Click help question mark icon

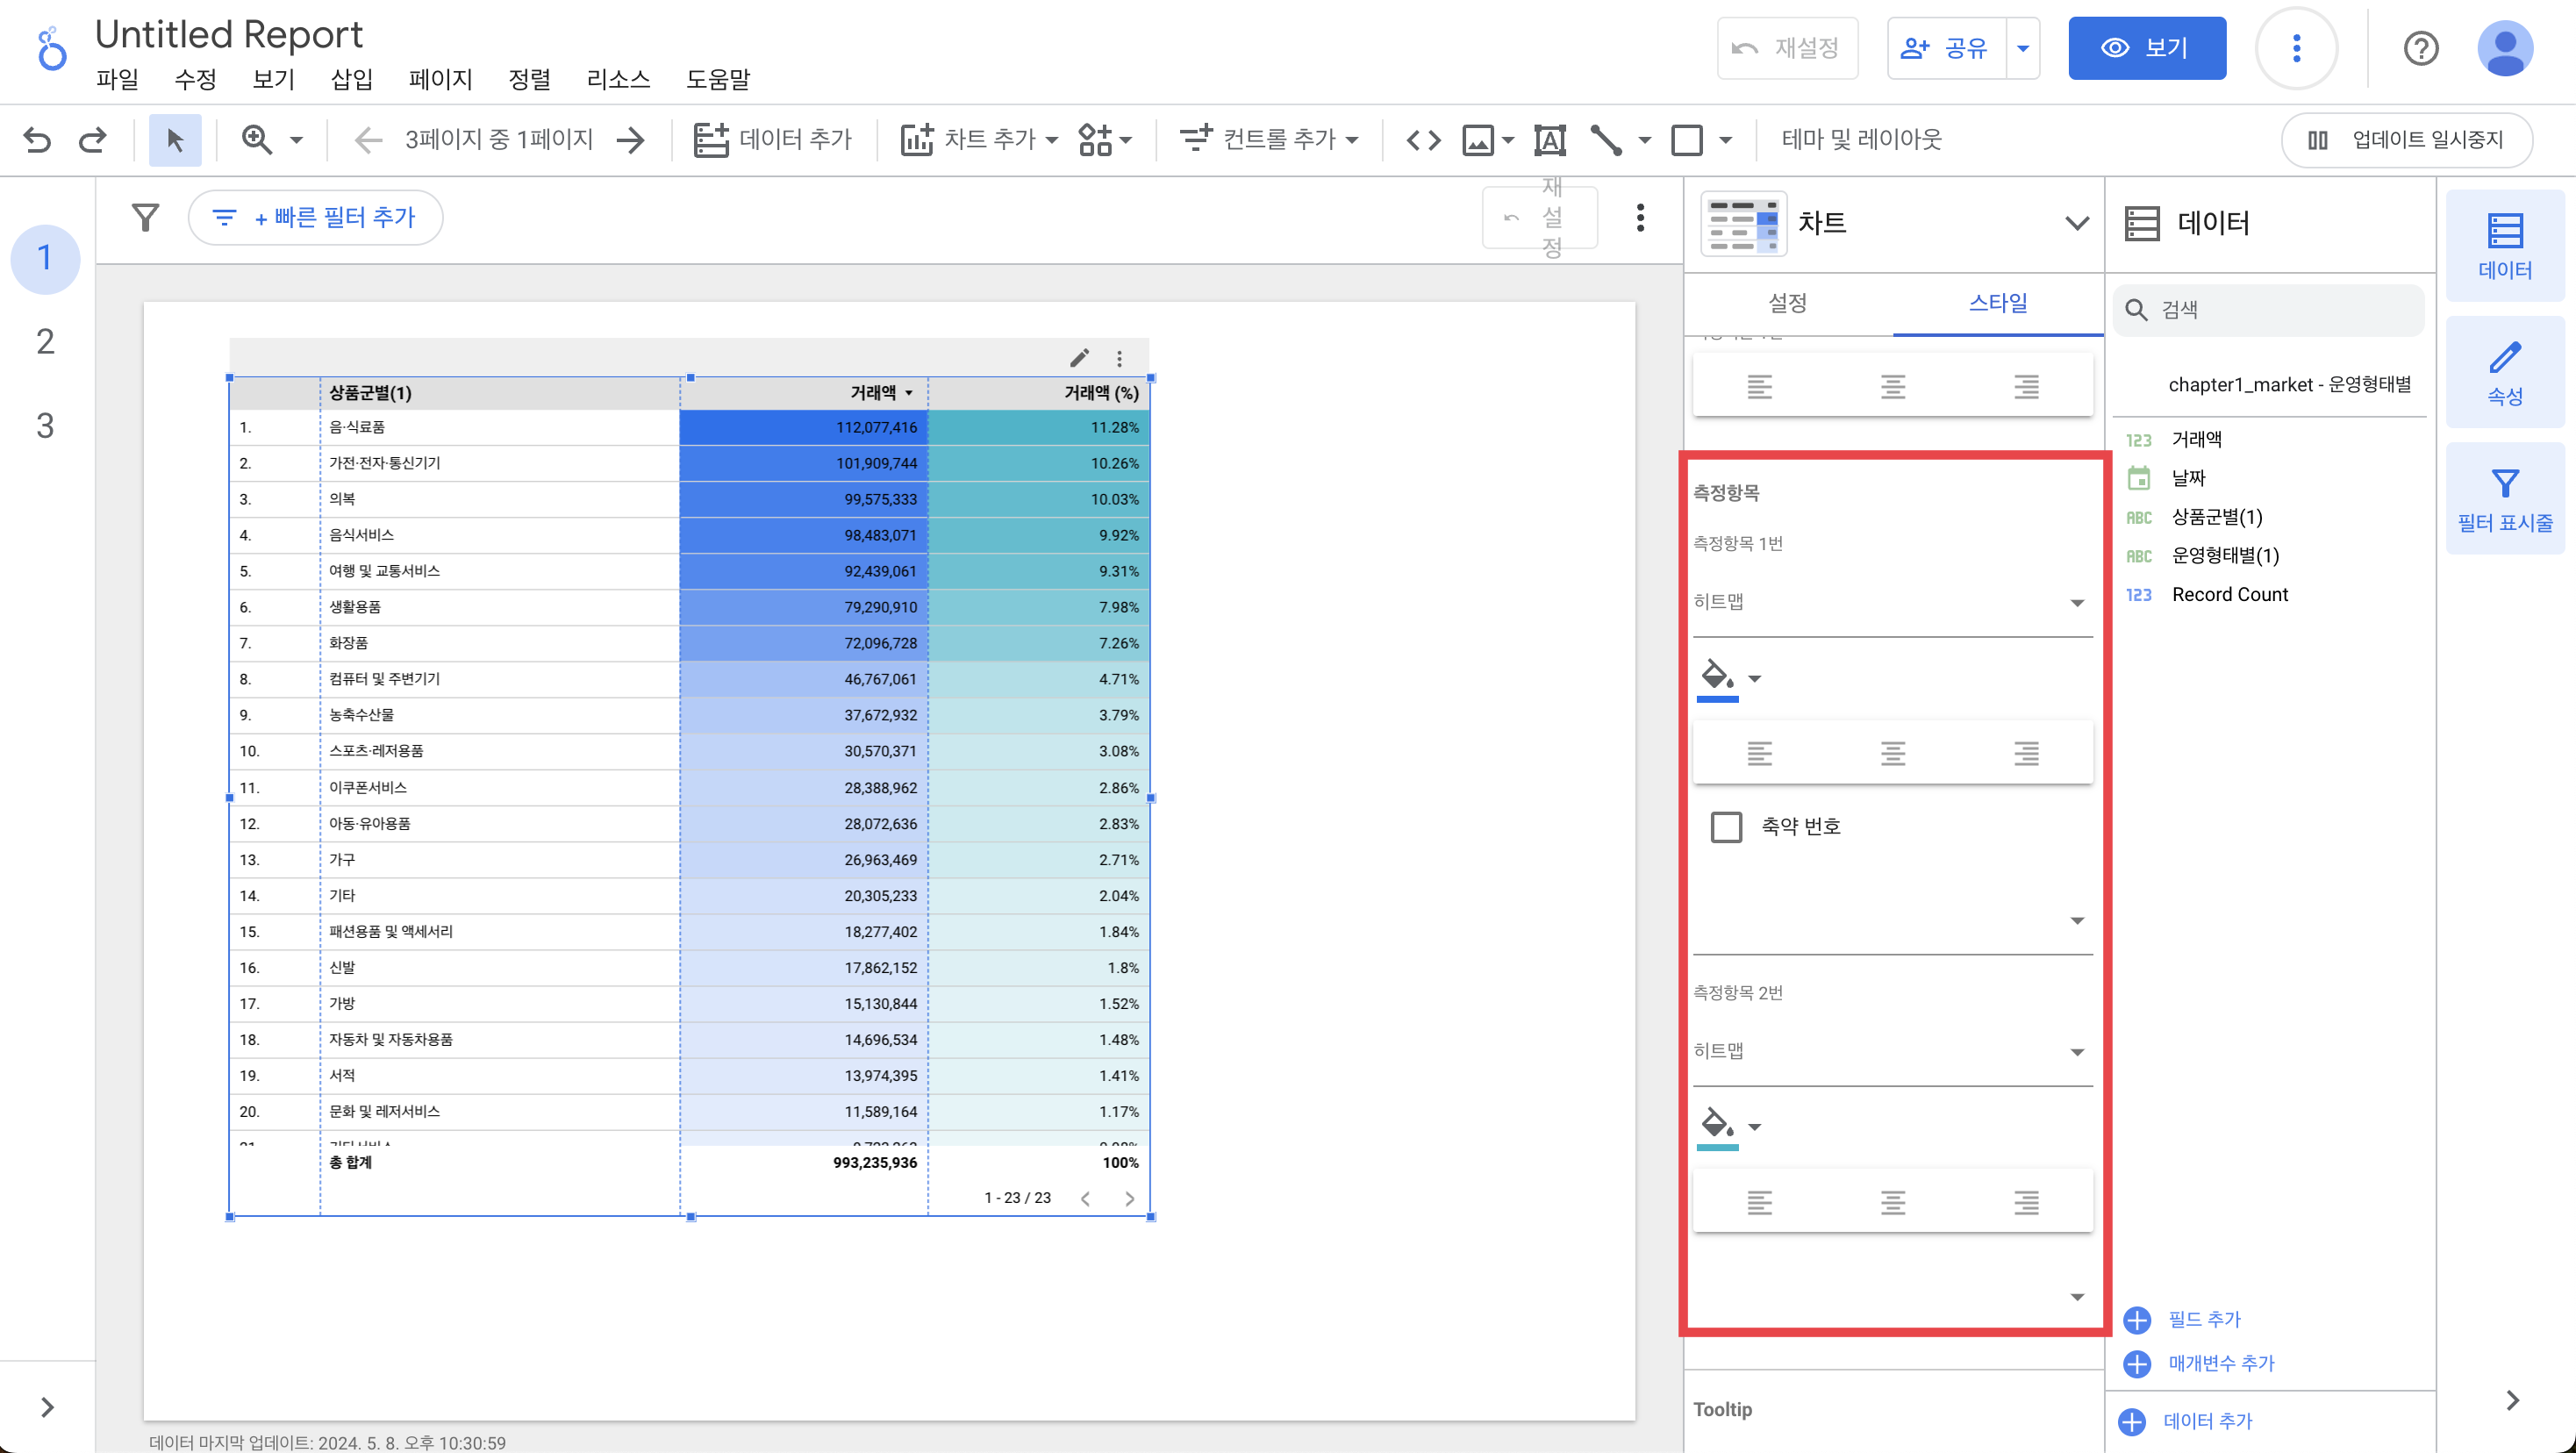tap(2420, 48)
